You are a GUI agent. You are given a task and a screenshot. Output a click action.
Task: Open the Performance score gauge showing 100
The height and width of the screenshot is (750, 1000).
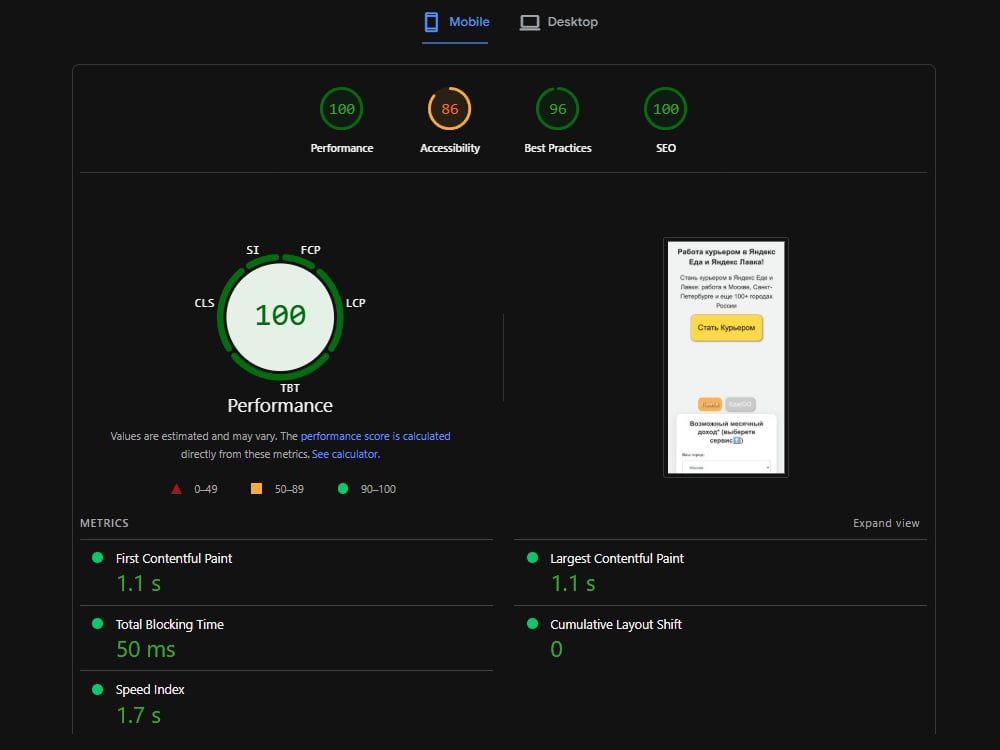tap(341, 109)
